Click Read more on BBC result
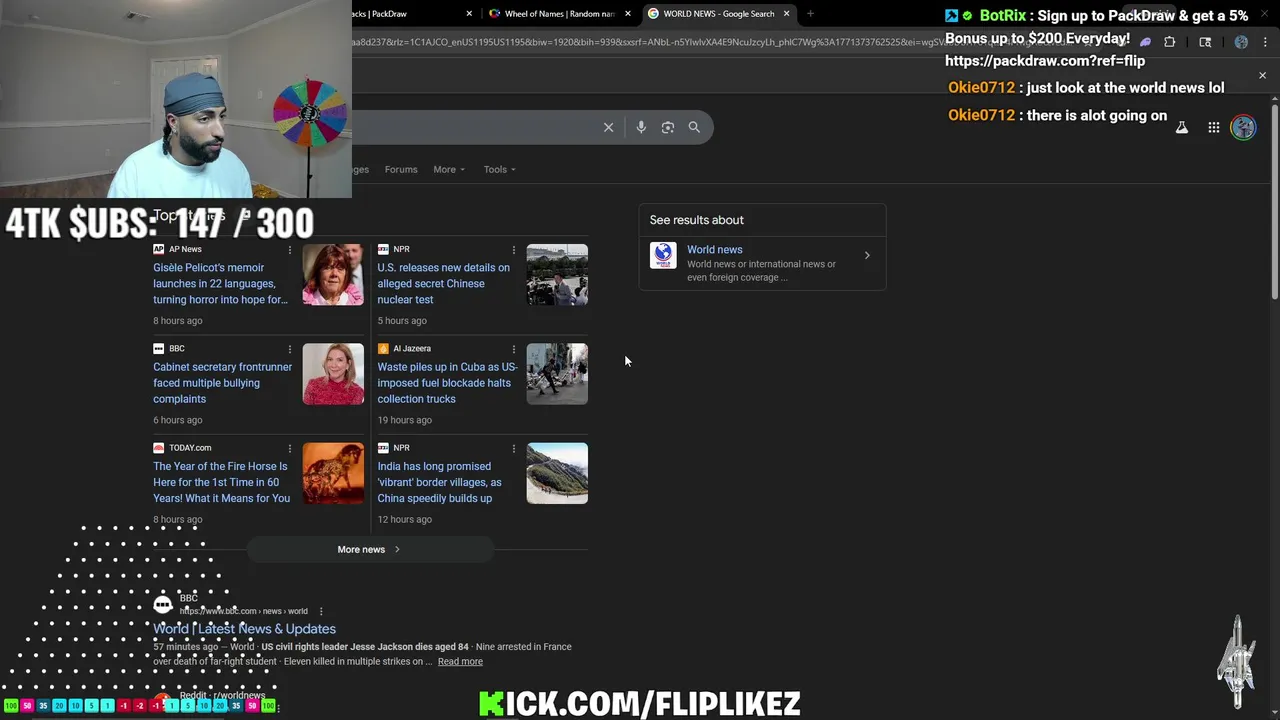 click(x=460, y=661)
